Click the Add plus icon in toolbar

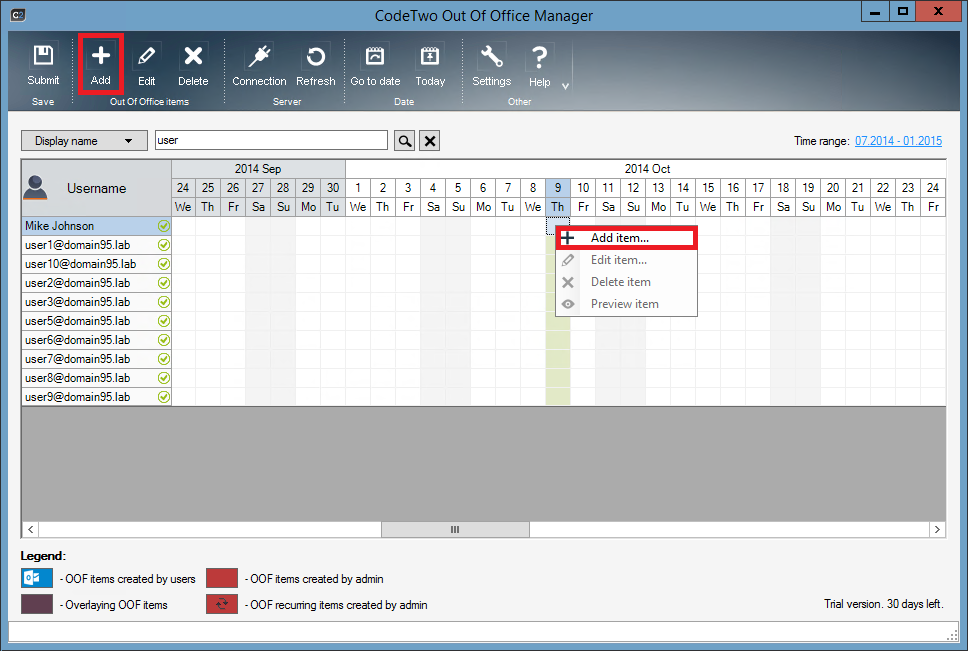[x=101, y=56]
